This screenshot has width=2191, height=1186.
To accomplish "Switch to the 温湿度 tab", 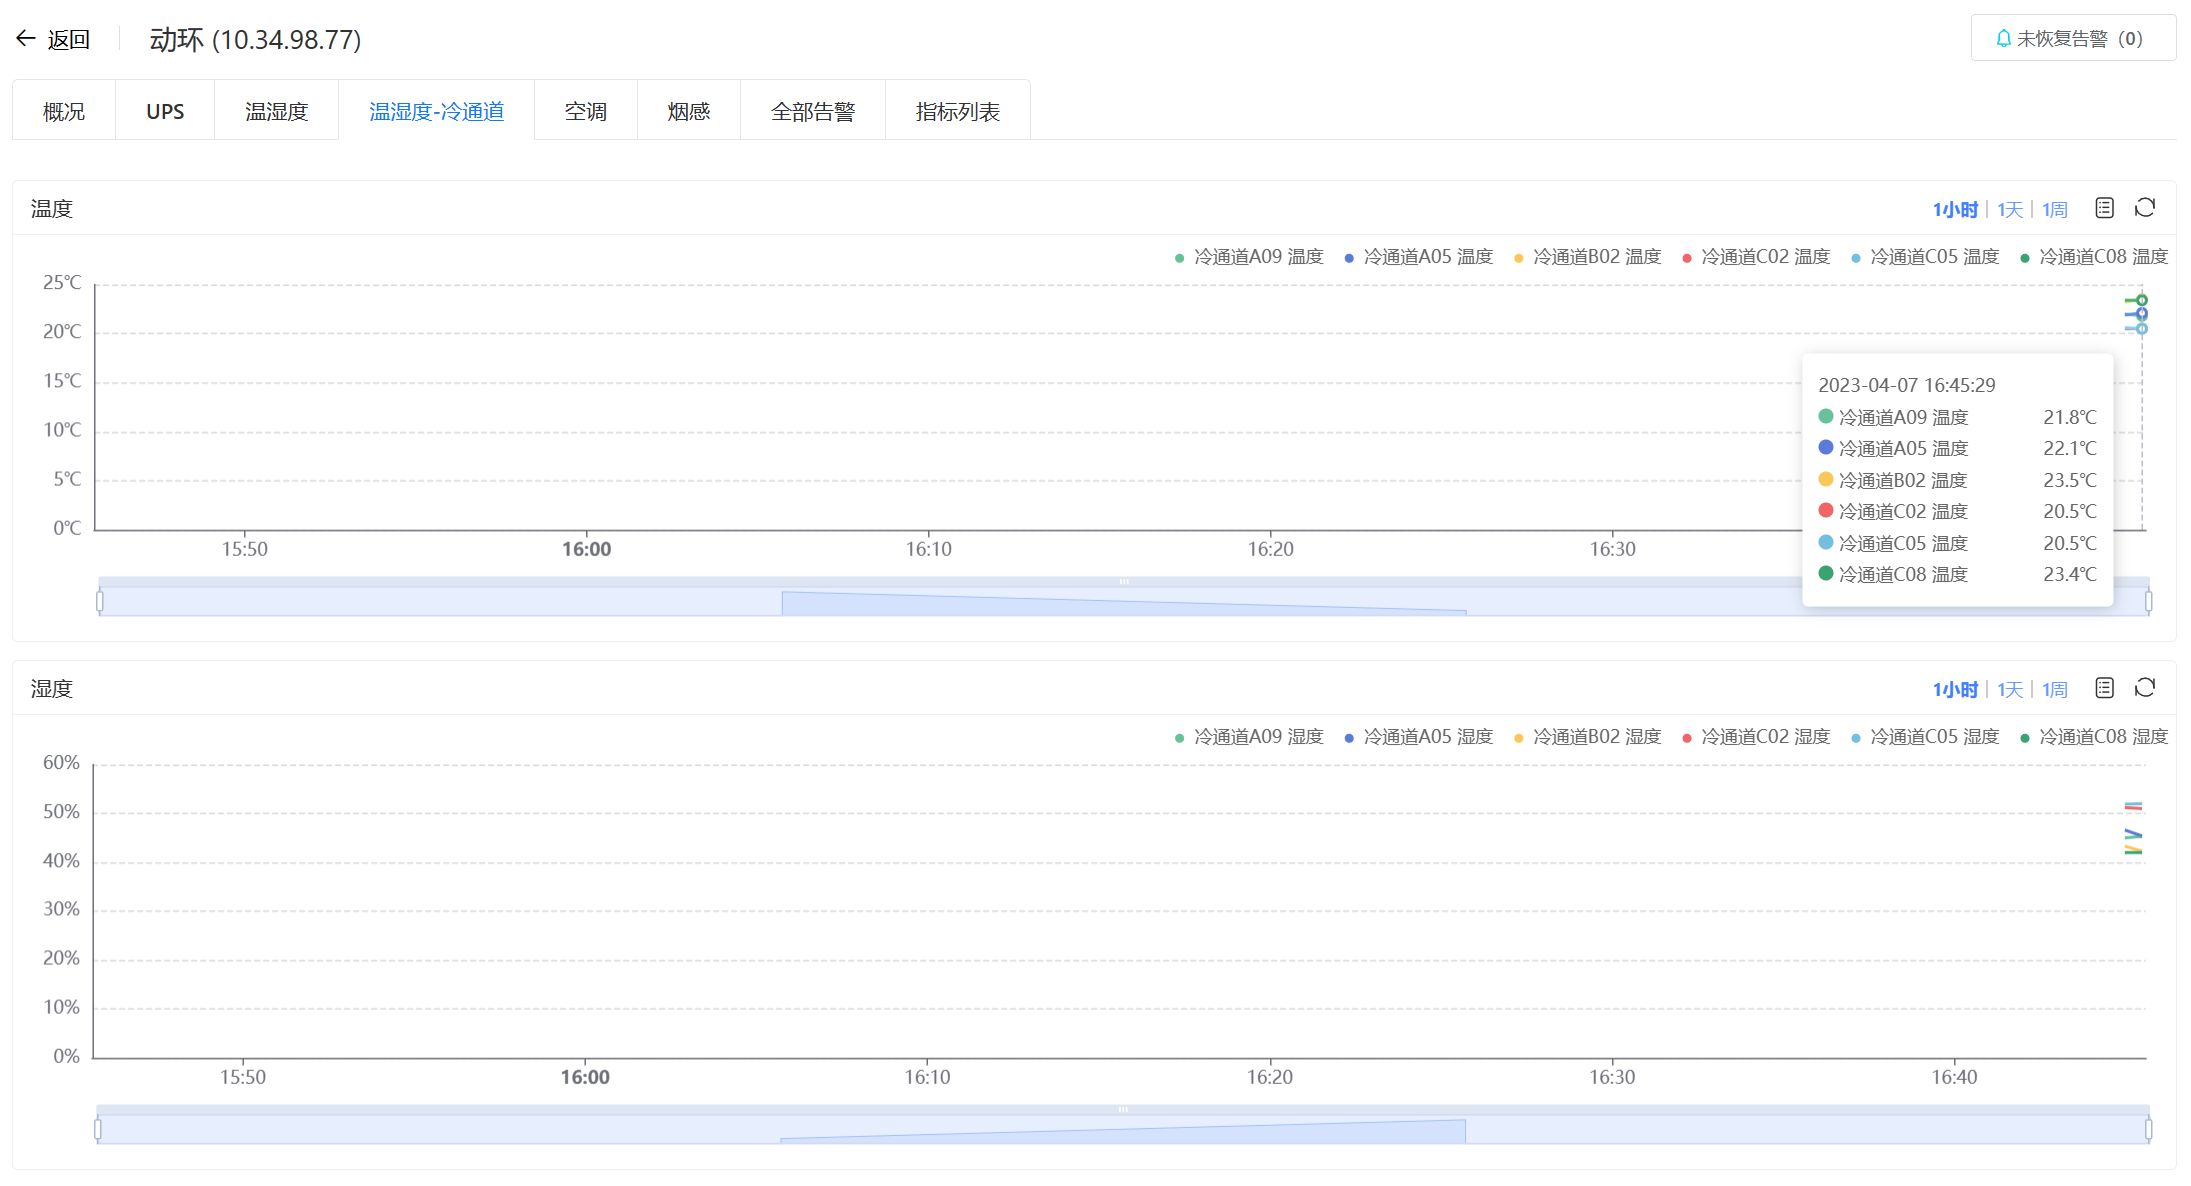I will point(277,111).
